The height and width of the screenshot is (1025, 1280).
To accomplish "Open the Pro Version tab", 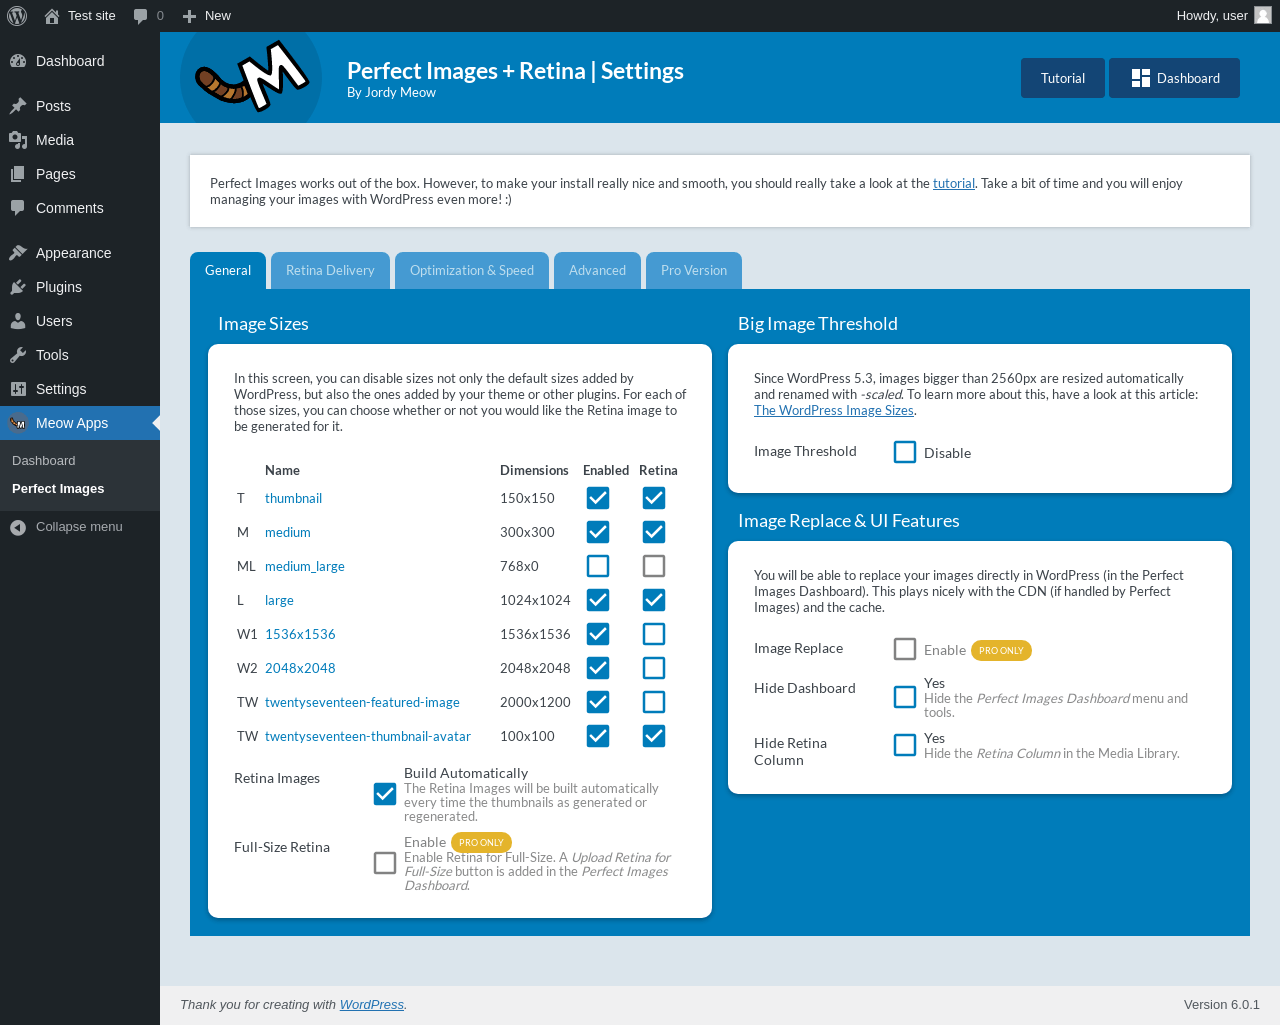I will pos(694,271).
